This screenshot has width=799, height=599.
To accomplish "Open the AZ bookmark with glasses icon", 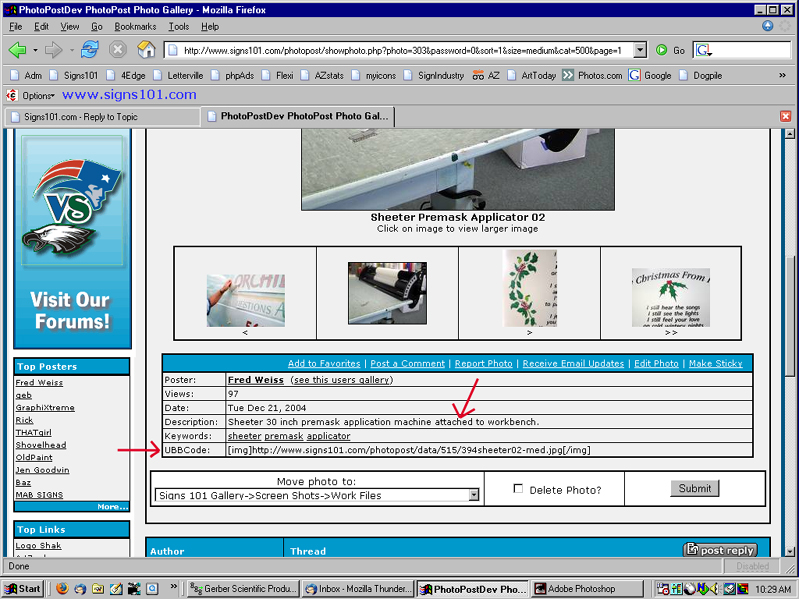I will (486, 75).
